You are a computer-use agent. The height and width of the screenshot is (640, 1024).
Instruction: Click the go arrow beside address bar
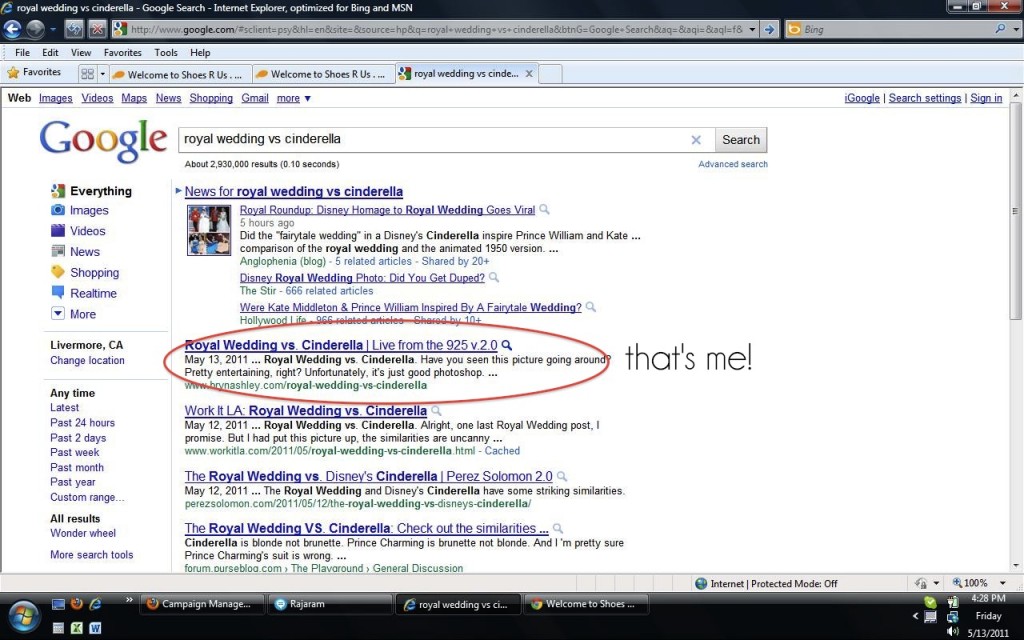click(x=769, y=29)
